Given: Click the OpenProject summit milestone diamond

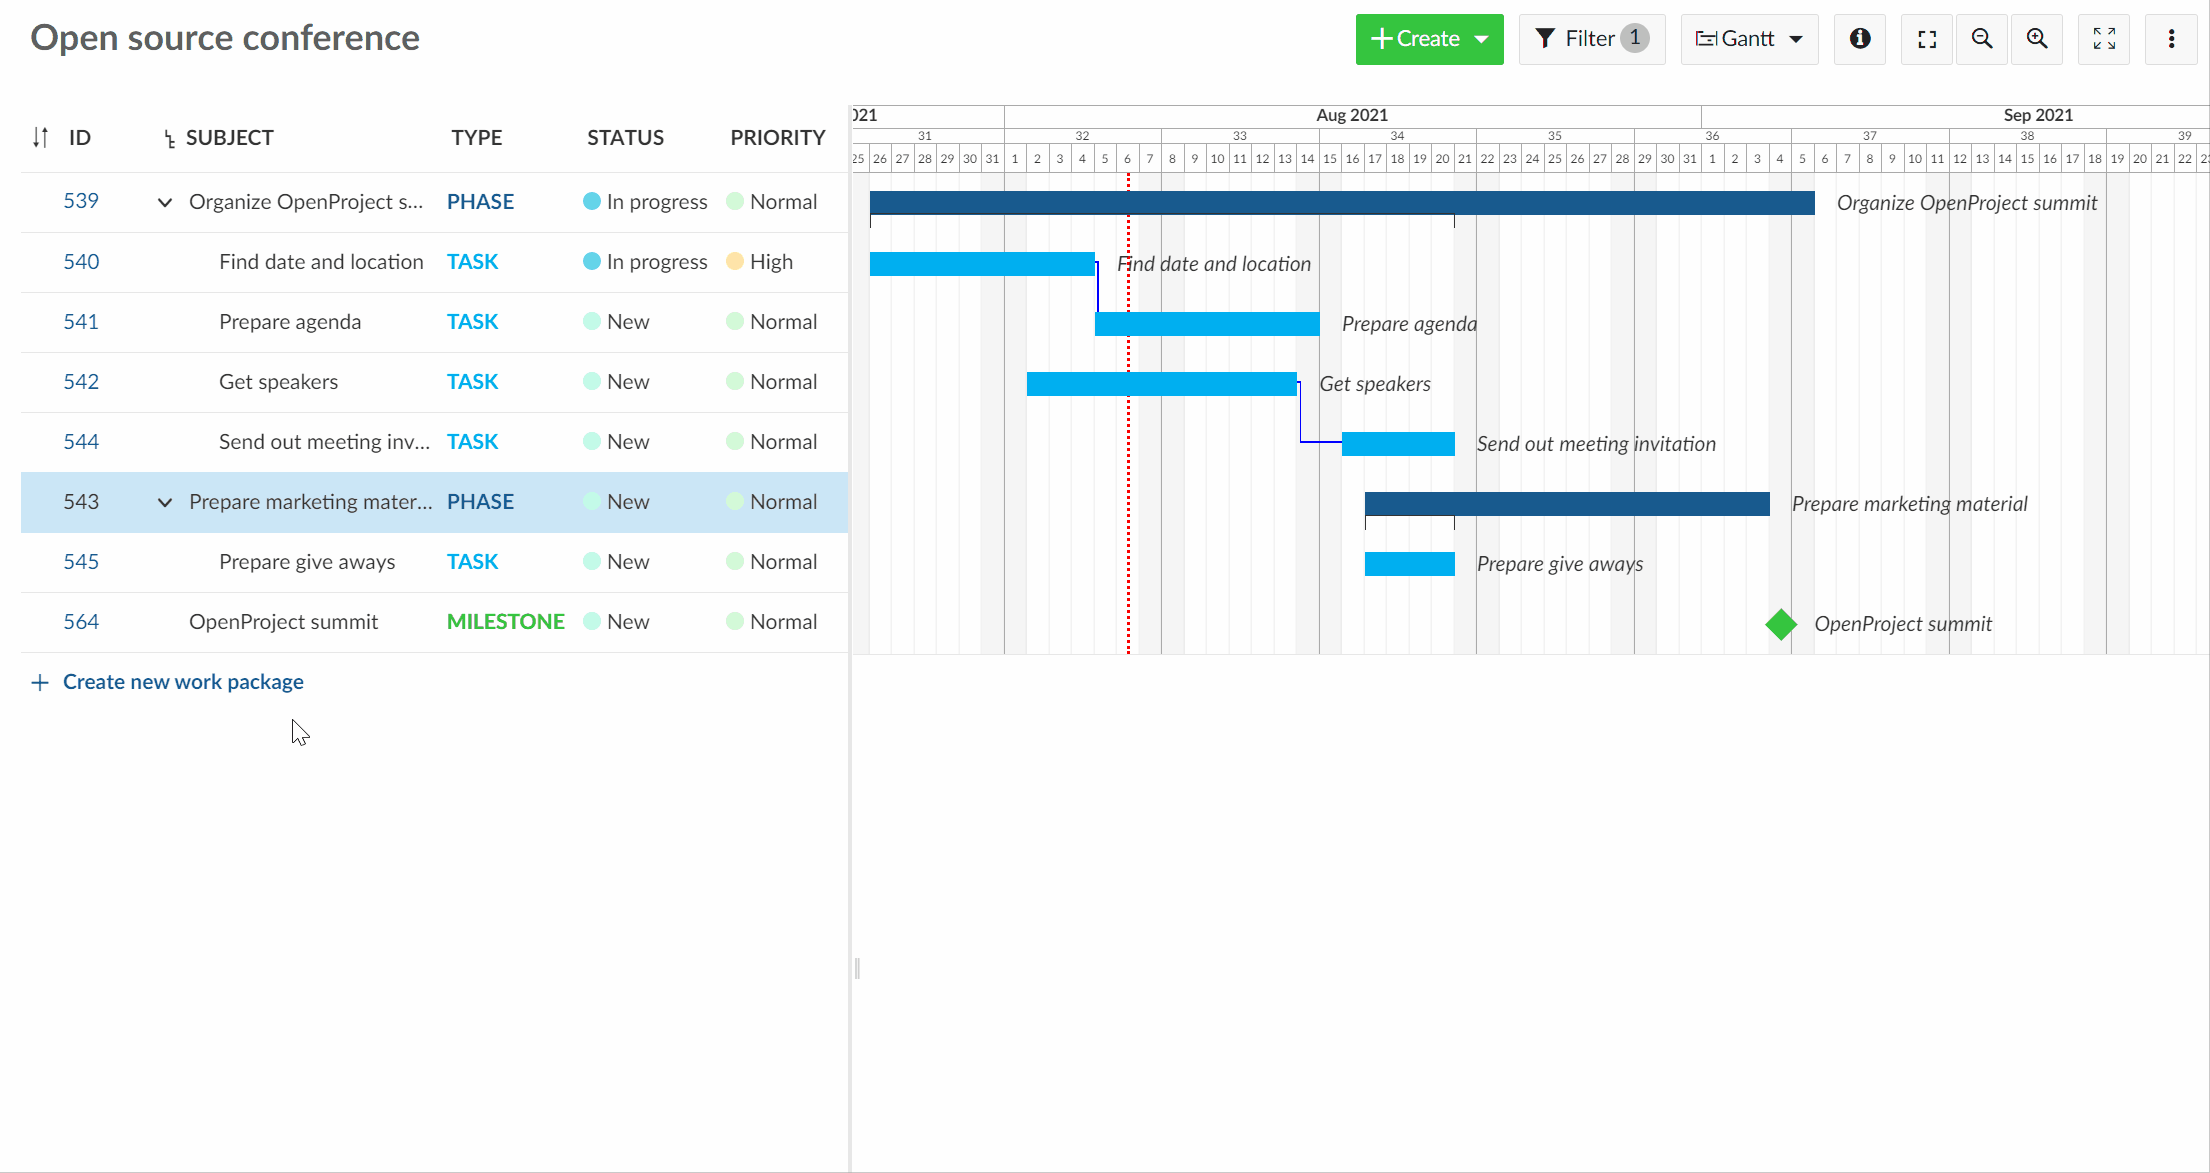Looking at the screenshot, I should click(x=1780, y=623).
